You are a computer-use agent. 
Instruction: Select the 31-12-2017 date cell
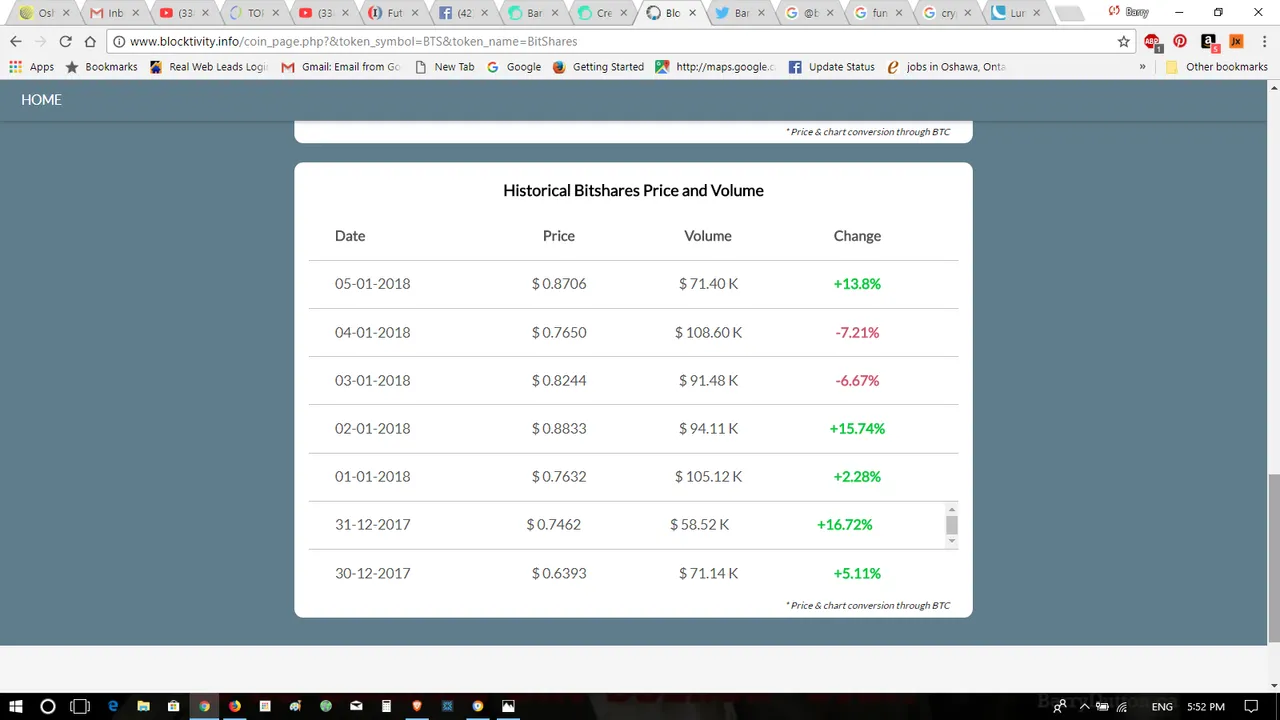tap(373, 524)
